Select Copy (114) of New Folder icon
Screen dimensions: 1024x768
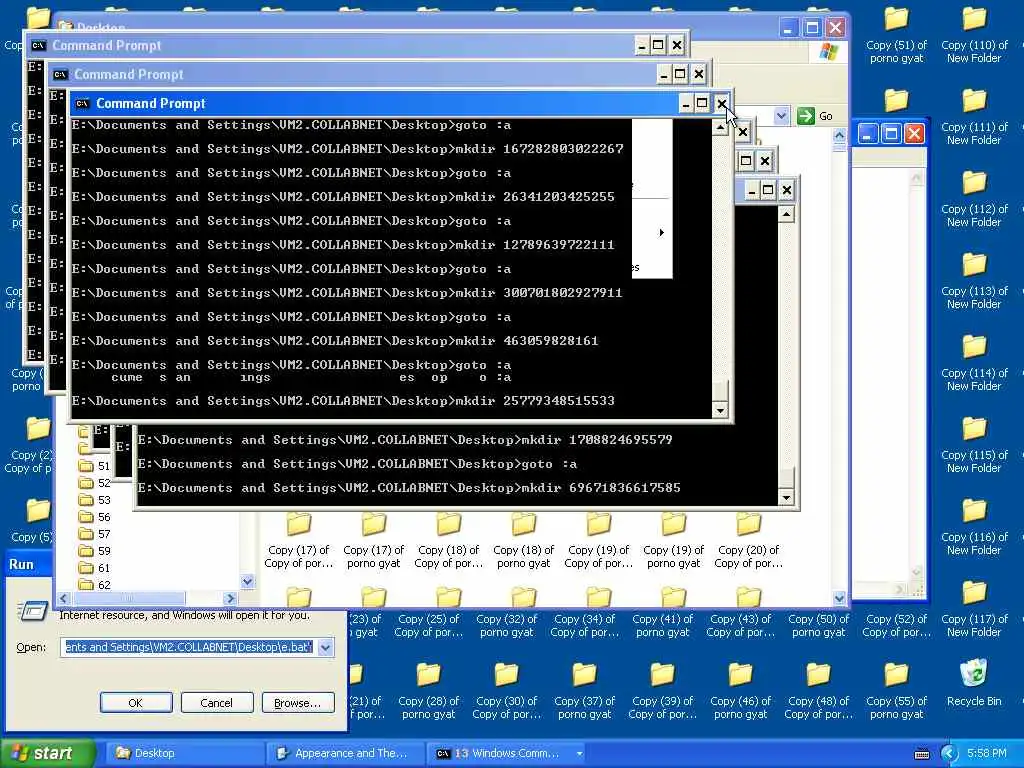click(974, 363)
